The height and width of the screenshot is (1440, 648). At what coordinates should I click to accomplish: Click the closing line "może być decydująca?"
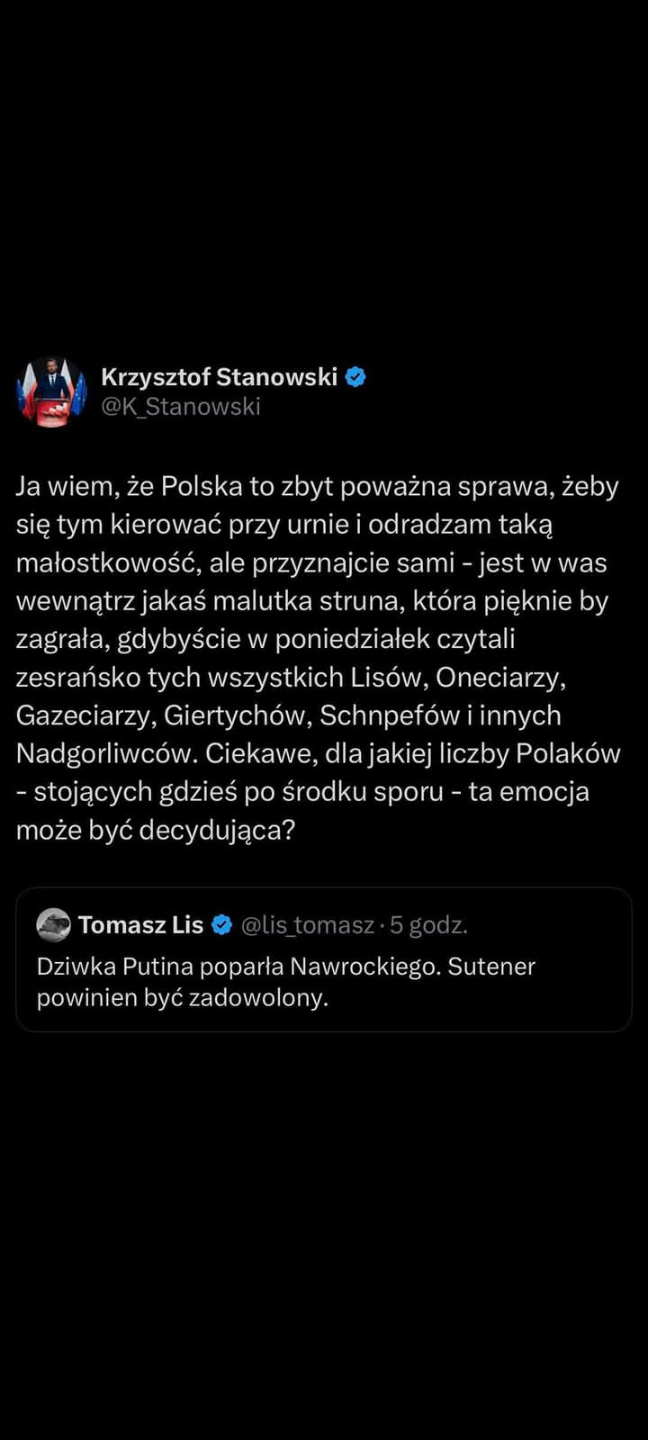click(x=155, y=829)
